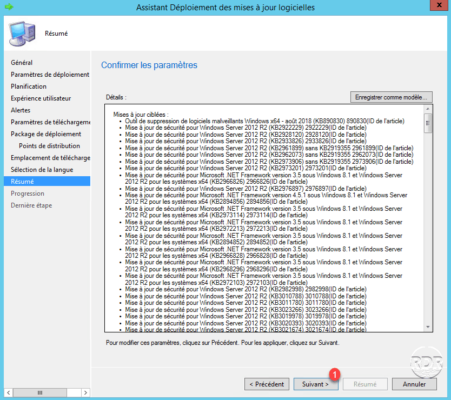Go to Expérience utilisateur step
Screen dimensions: 451x400
pyautogui.click(x=41, y=98)
